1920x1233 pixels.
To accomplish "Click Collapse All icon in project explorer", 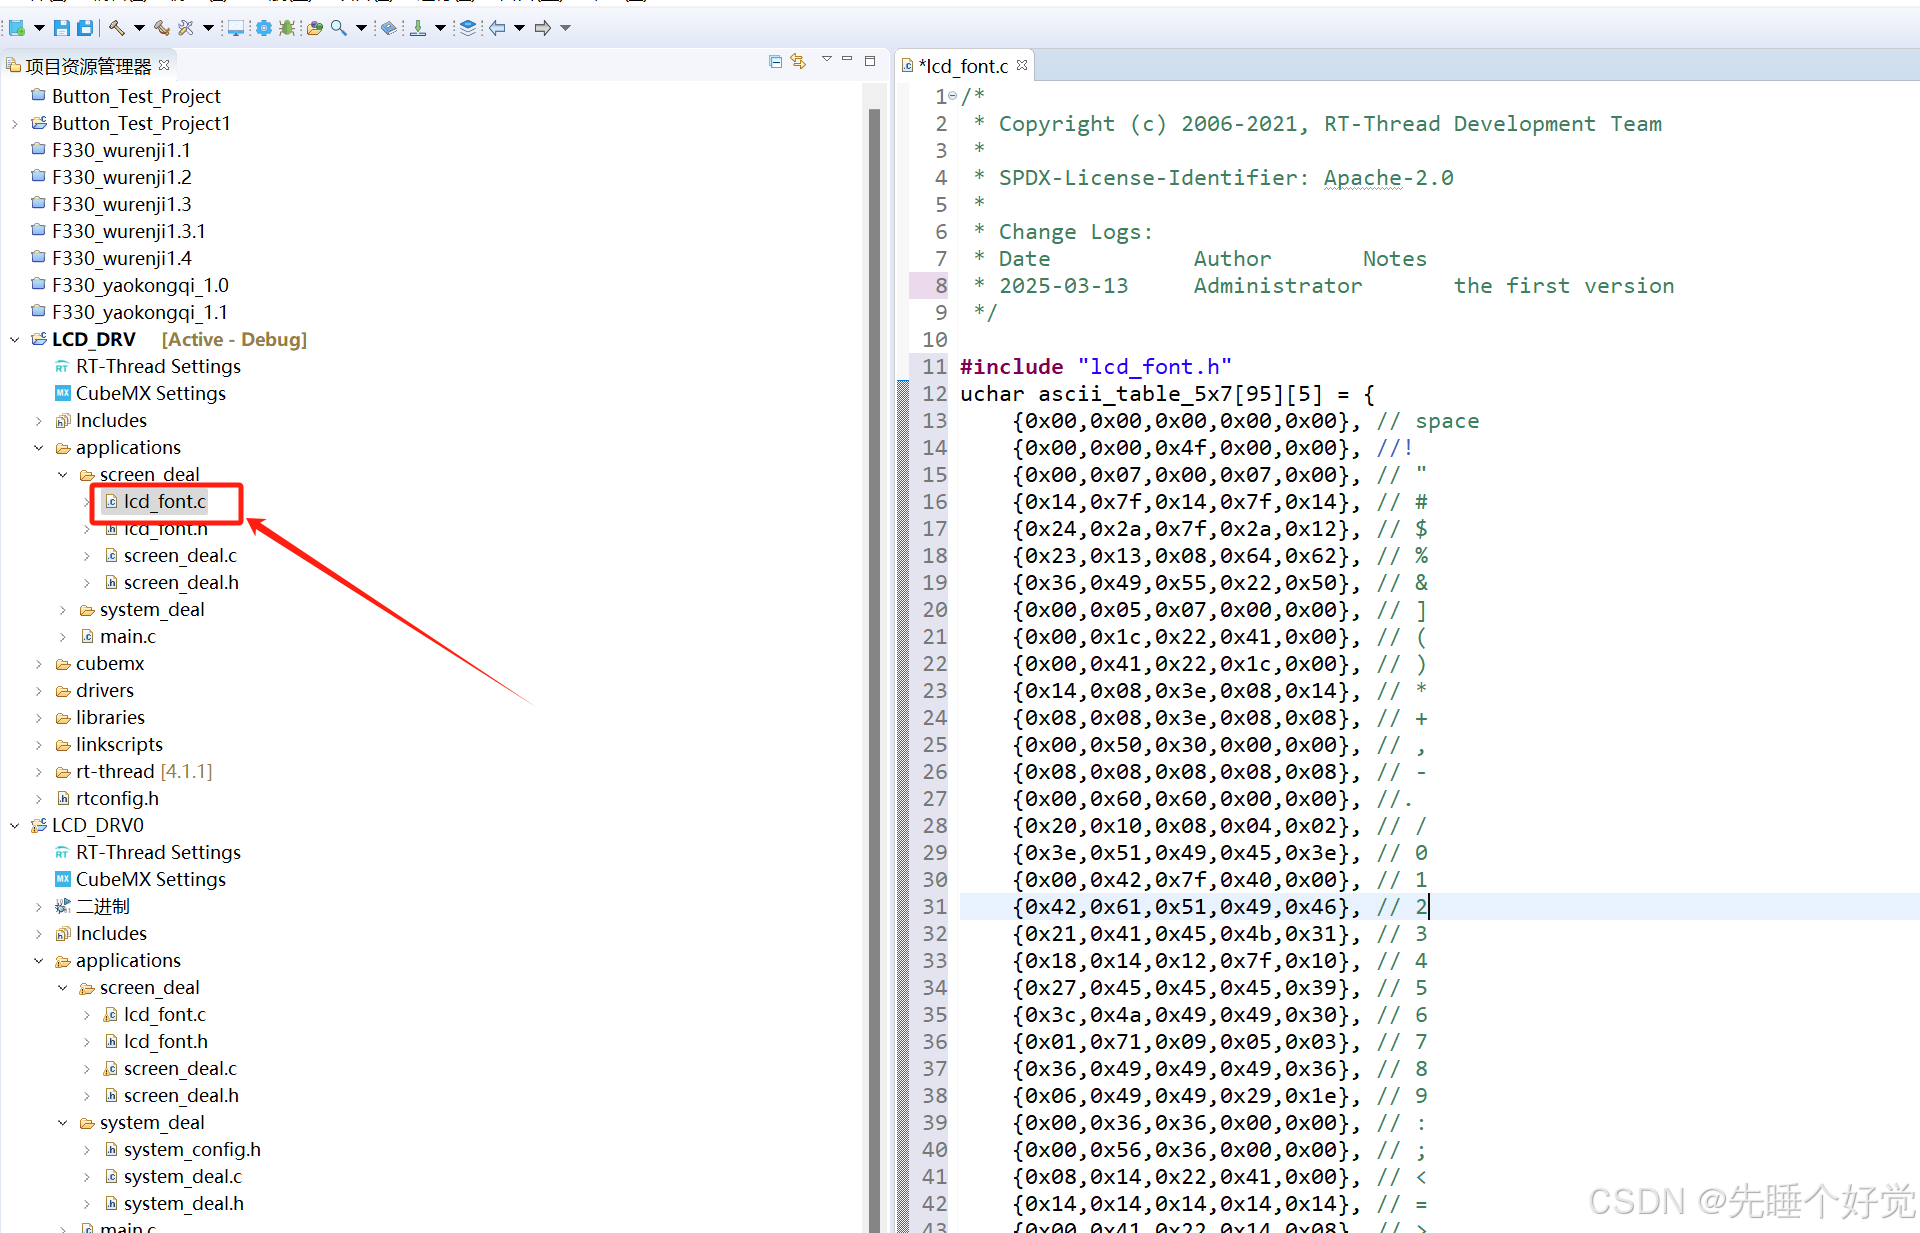I will [x=775, y=62].
